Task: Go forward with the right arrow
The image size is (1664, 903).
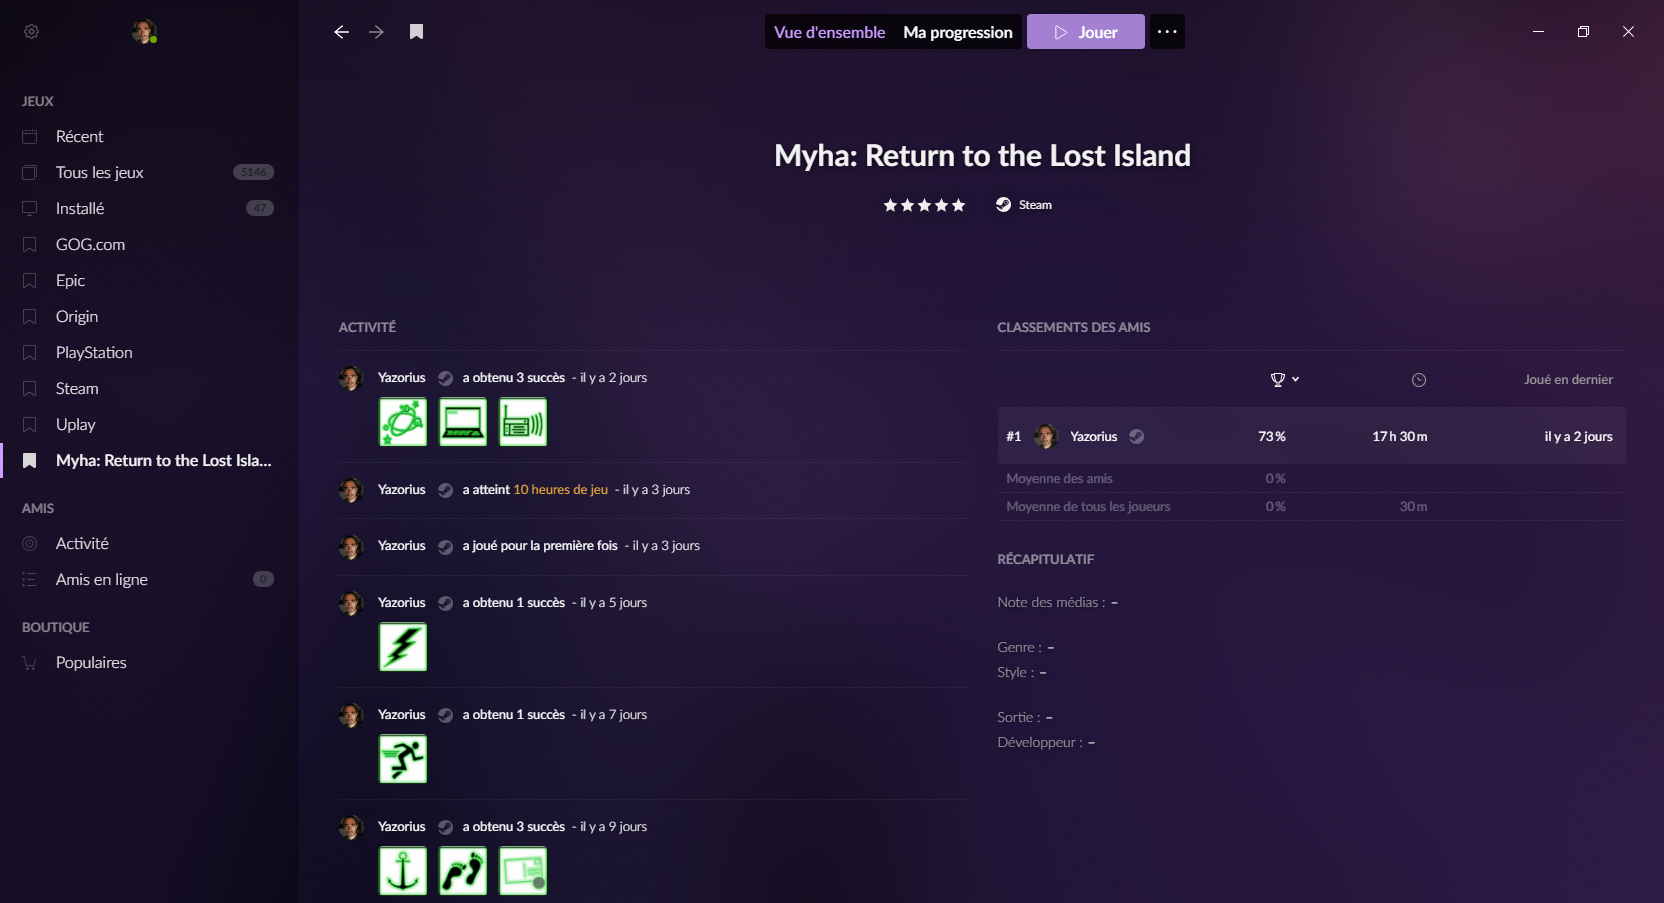Action: (x=376, y=32)
